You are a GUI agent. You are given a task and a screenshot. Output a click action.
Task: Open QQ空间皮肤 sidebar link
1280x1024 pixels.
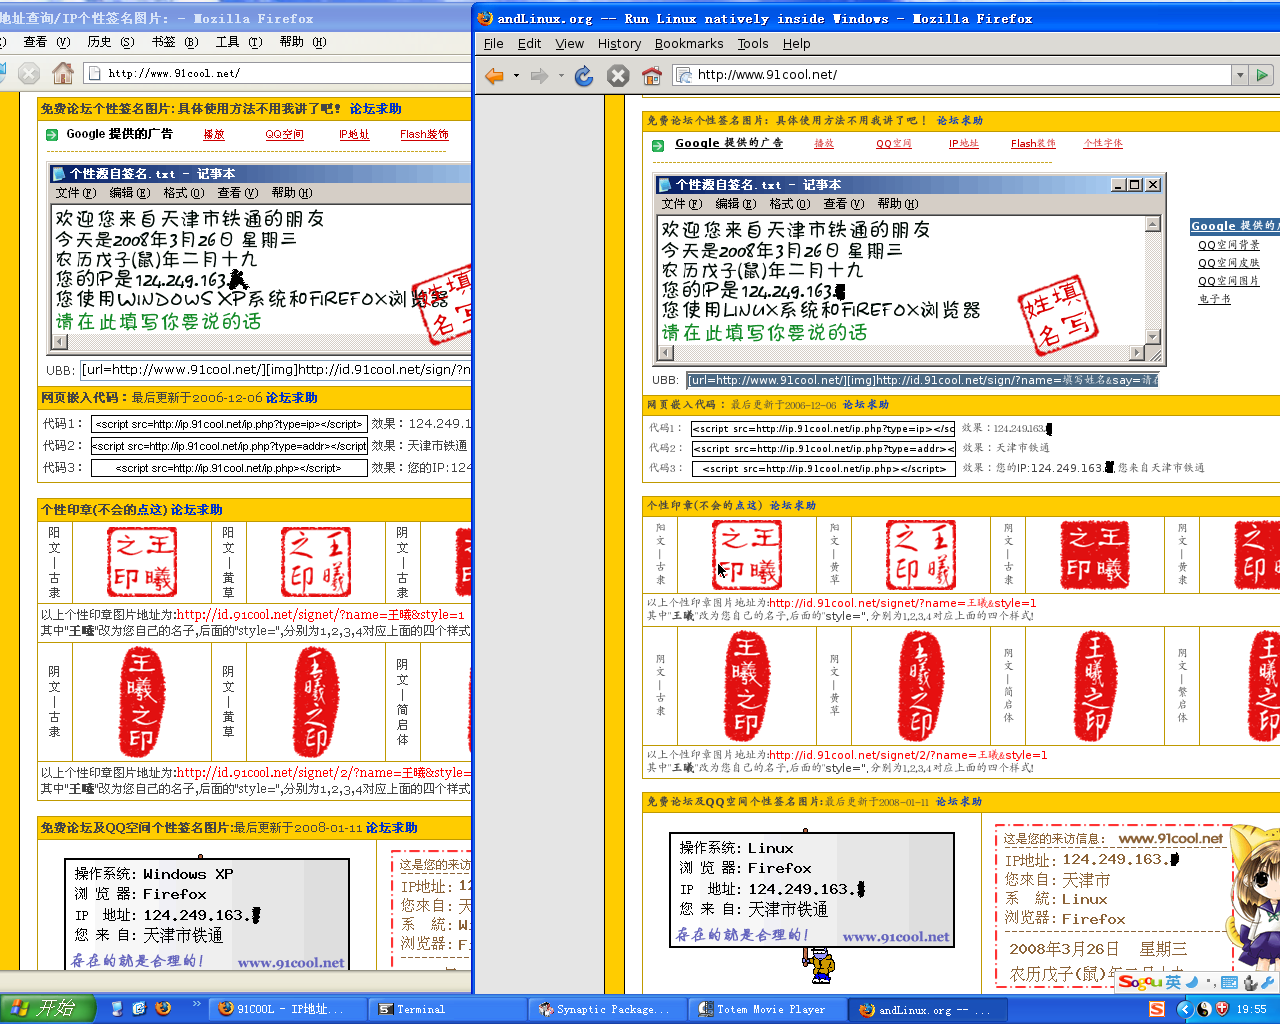tap(1229, 263)
